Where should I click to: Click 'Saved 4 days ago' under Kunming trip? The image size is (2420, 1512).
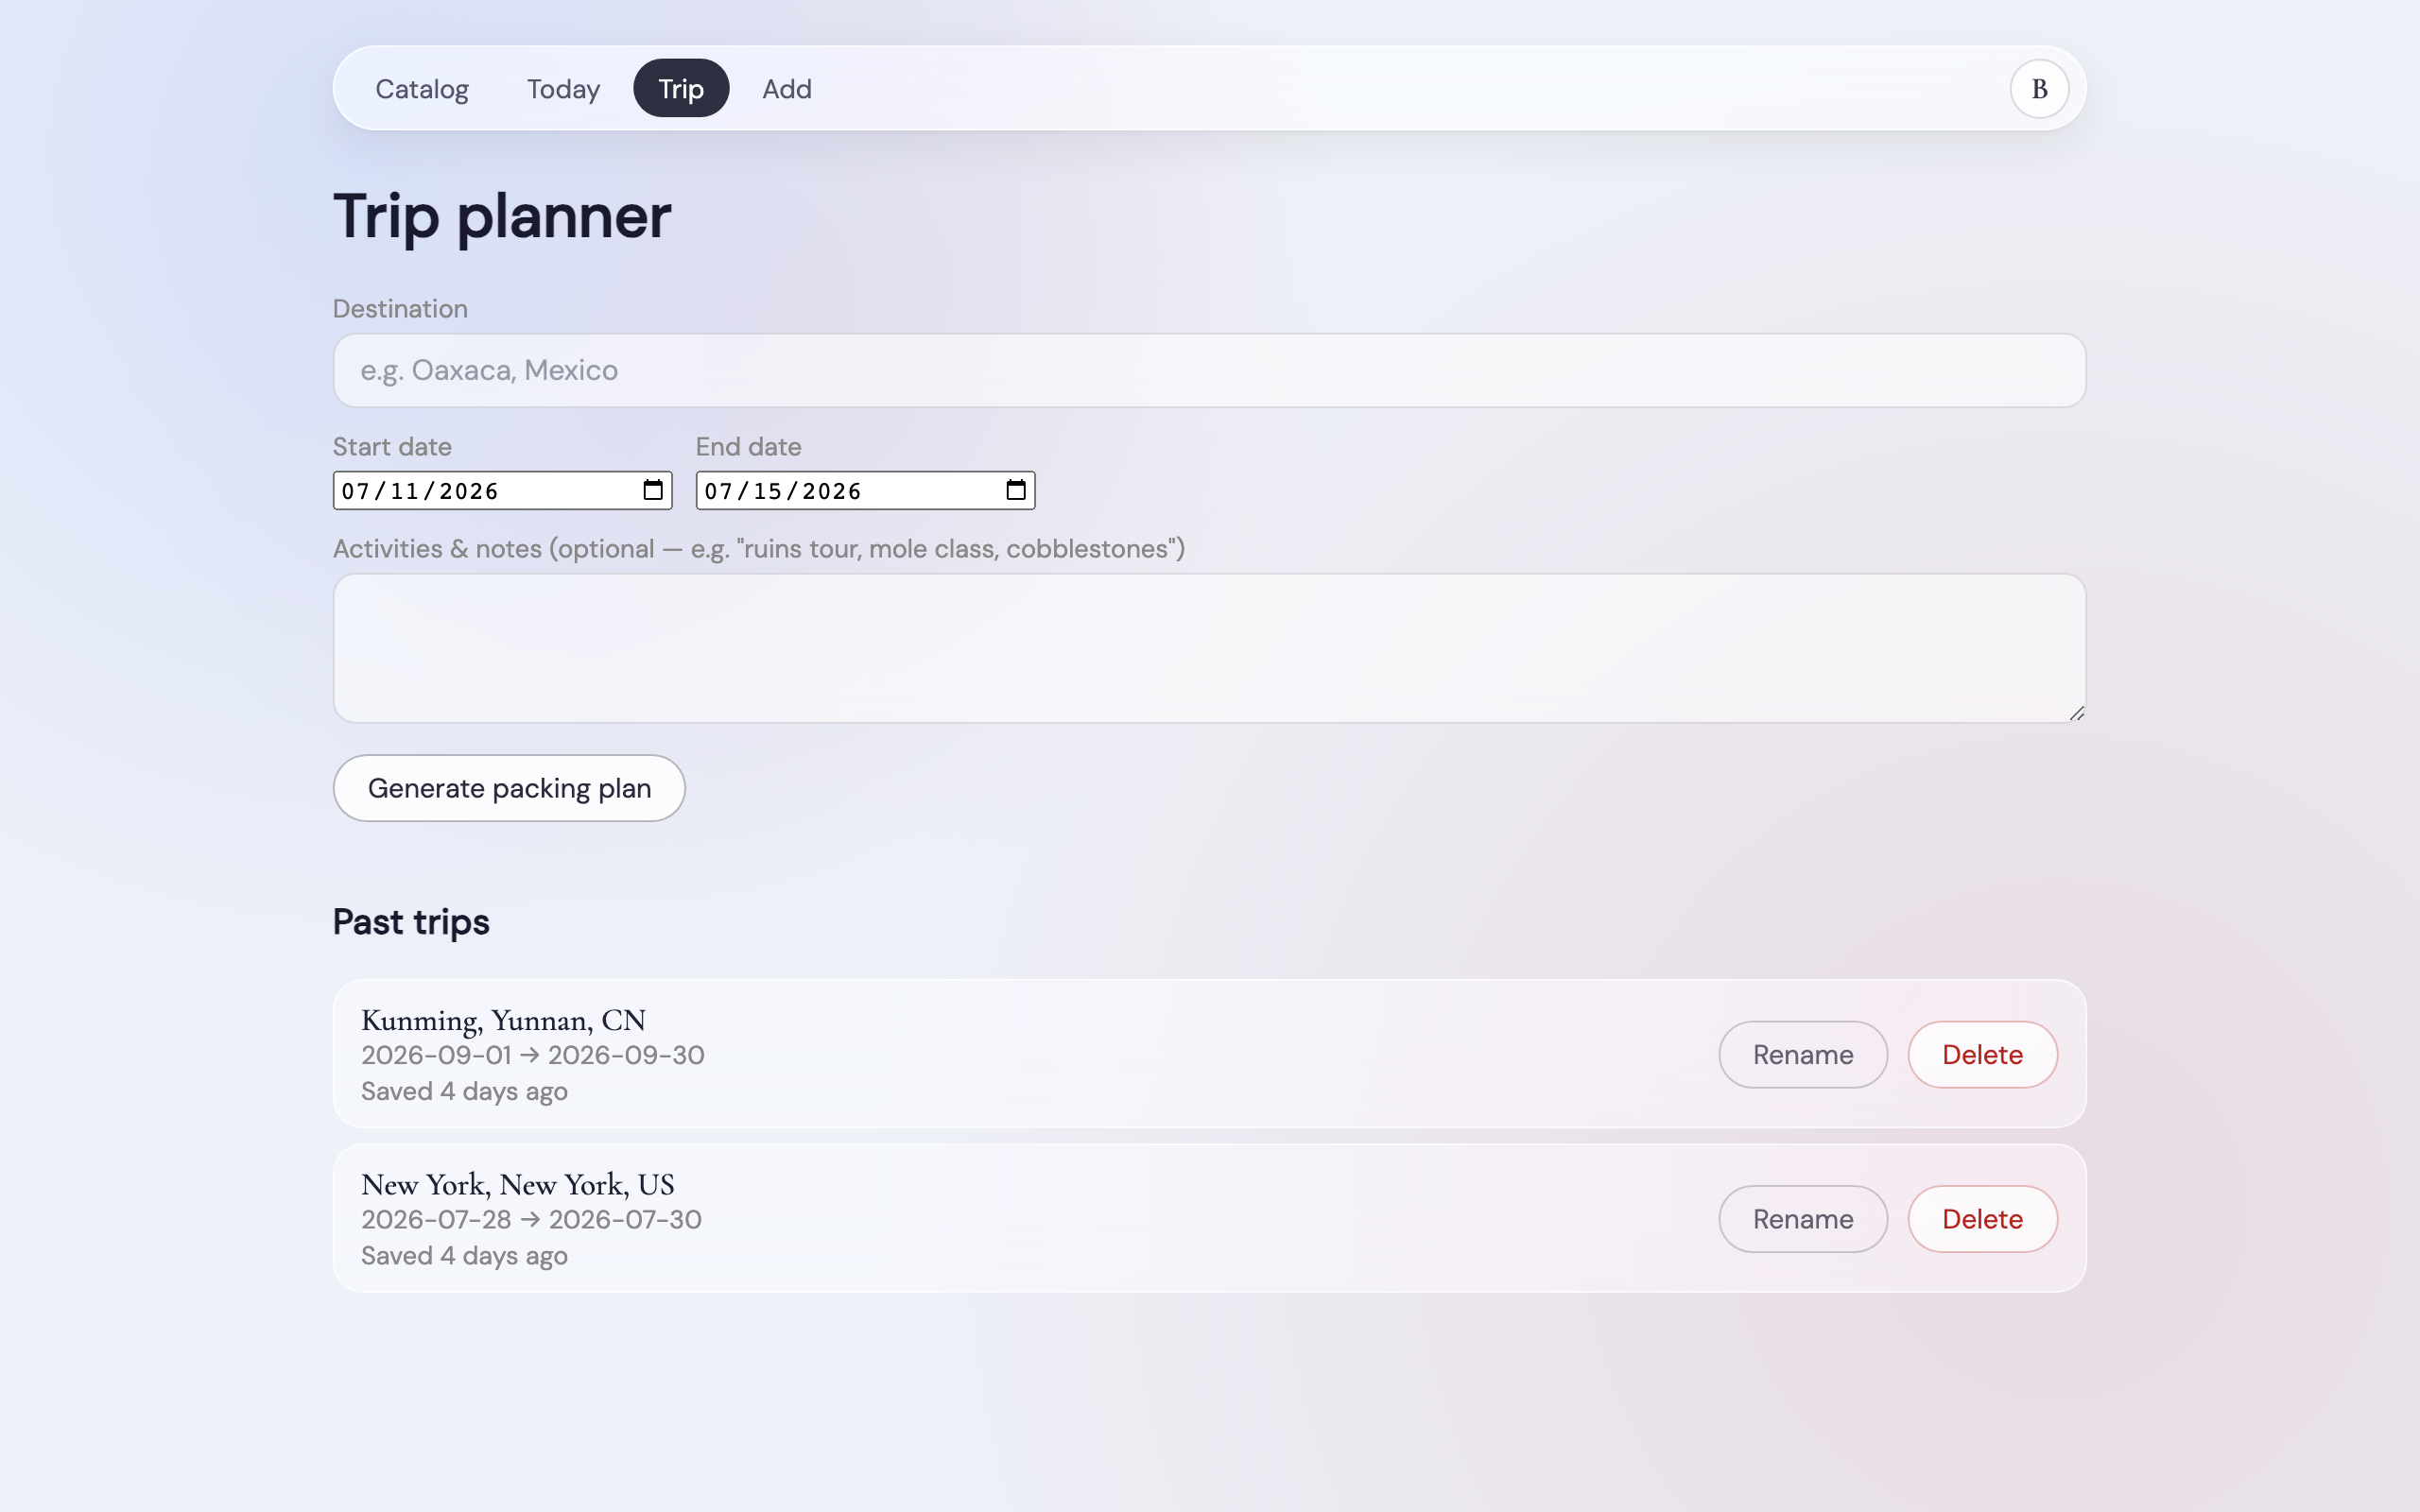[x=464, y=1091]
